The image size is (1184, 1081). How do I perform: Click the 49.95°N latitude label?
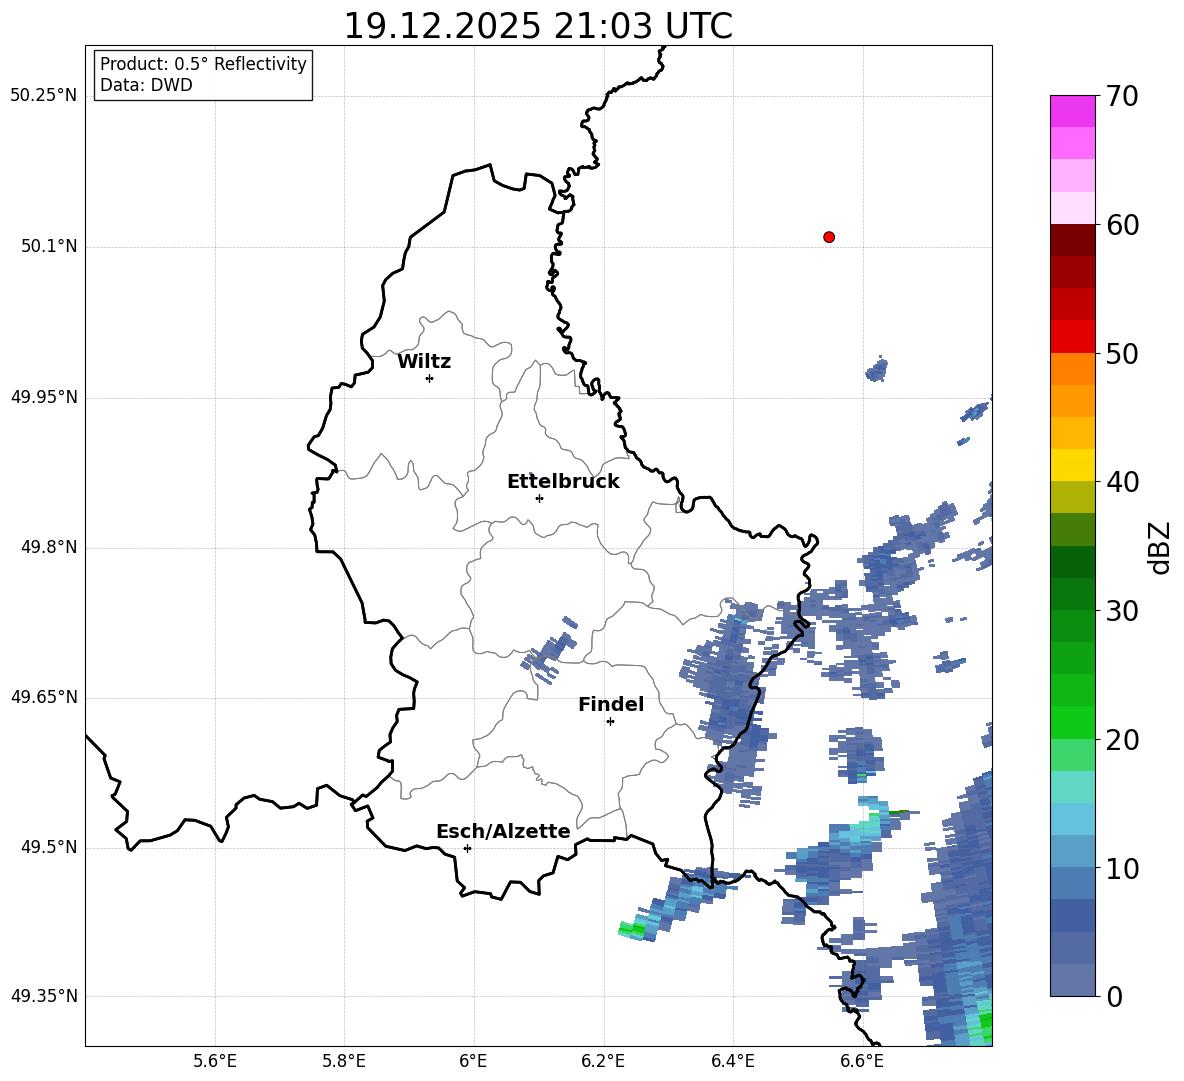point(43,396)
